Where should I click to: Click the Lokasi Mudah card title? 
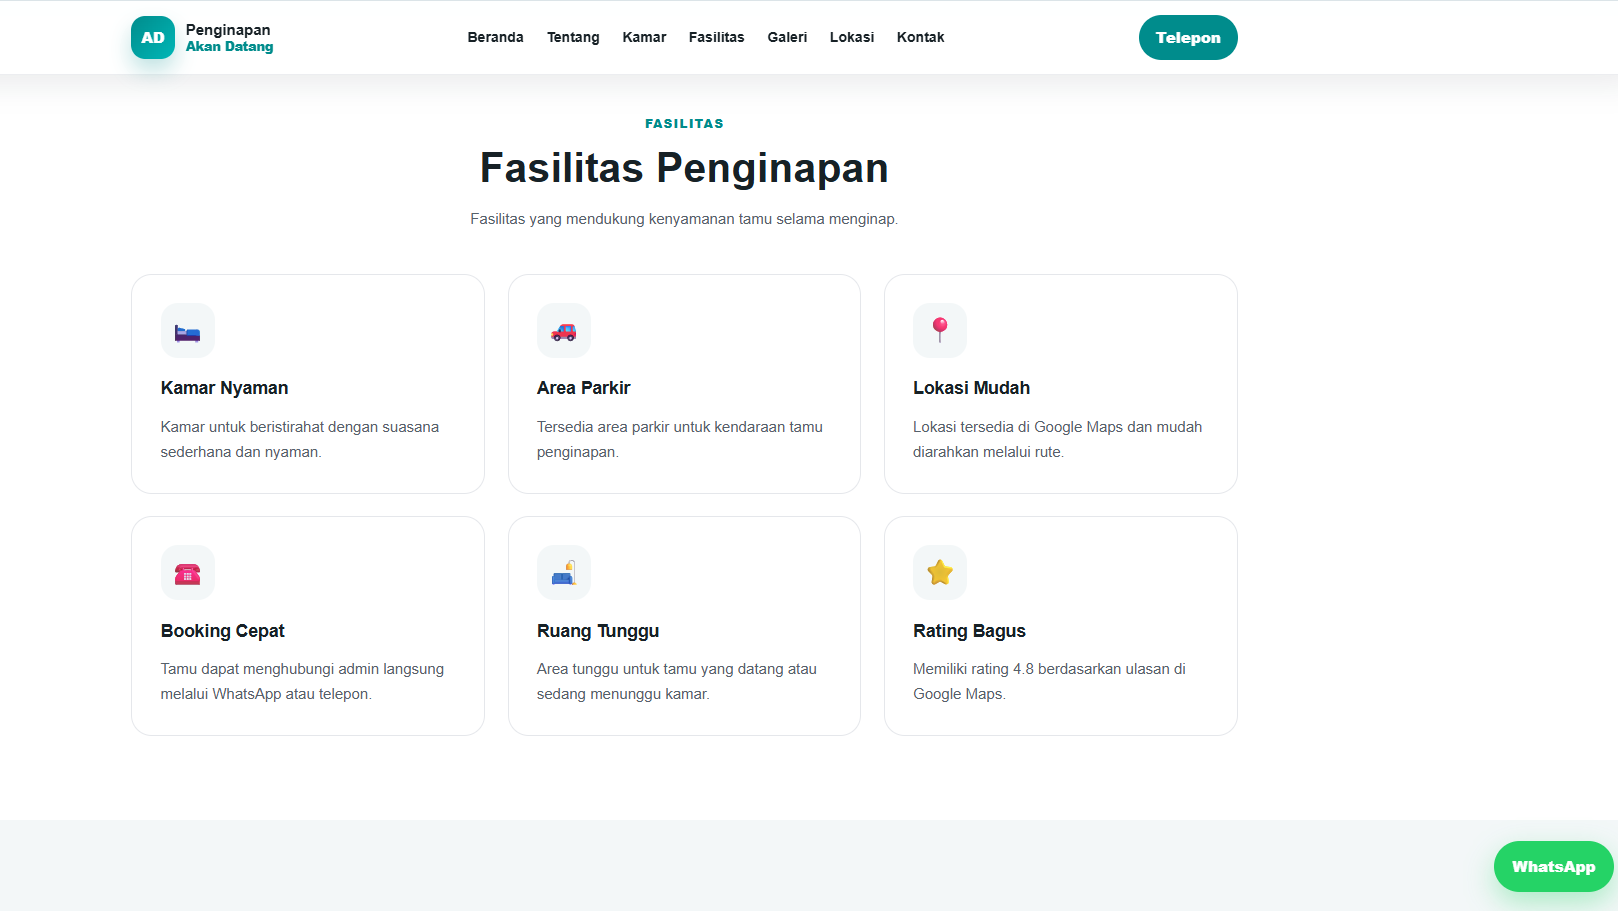(x=971, y=388)
